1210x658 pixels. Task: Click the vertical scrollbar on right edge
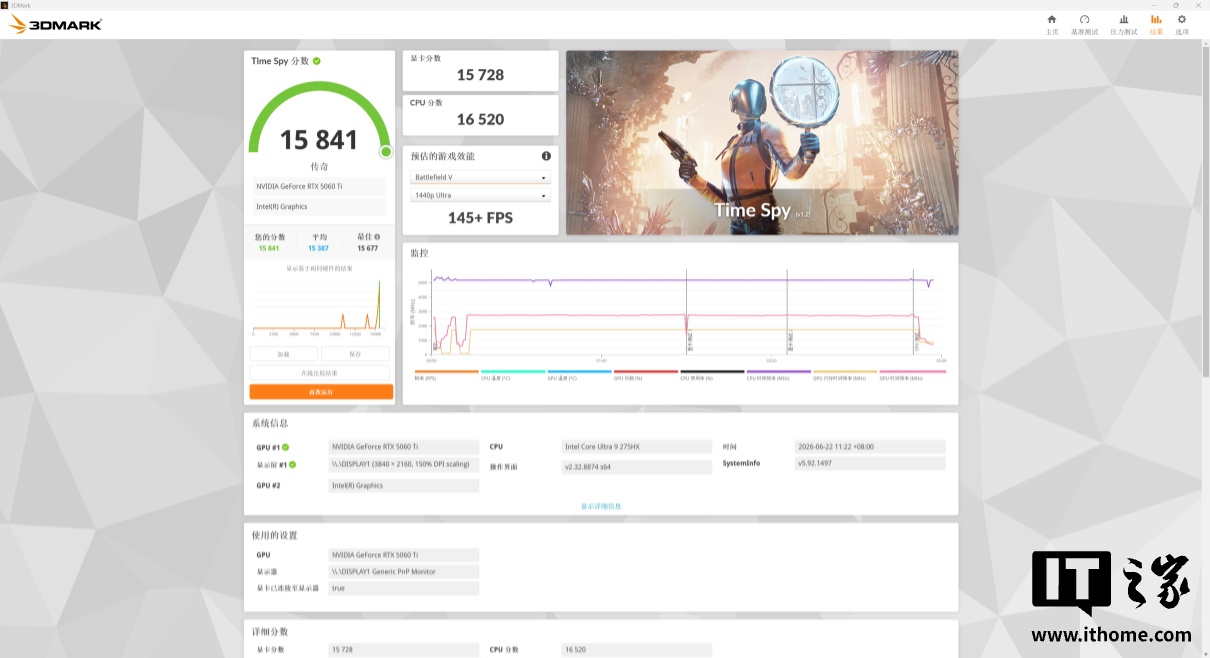click(x=1204, y=210)
